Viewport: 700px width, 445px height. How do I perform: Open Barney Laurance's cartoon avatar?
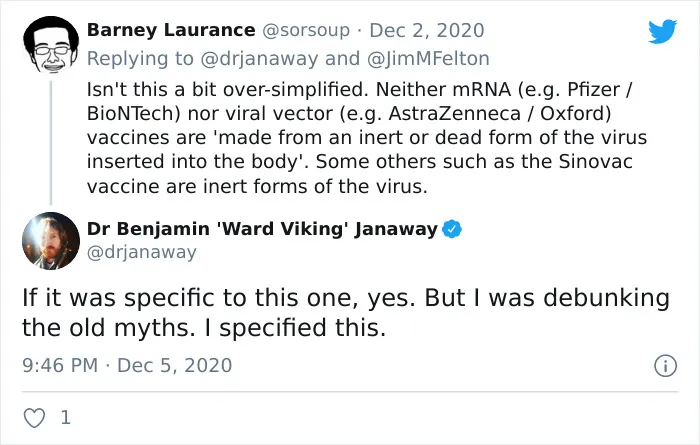pos(51,45)
